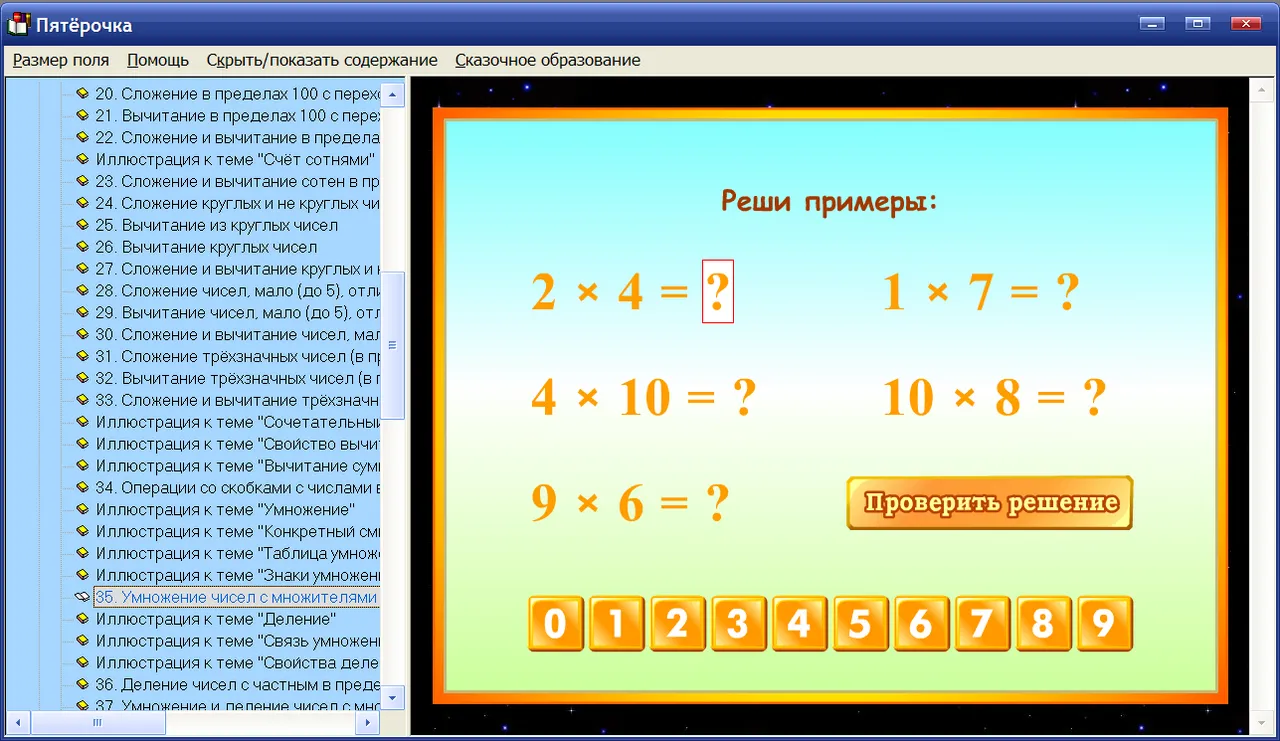Open Иллюстрация к теме "Свойство вычит"
The image size is (1280, 741).
pyautogui.click(x=238, y=444)
